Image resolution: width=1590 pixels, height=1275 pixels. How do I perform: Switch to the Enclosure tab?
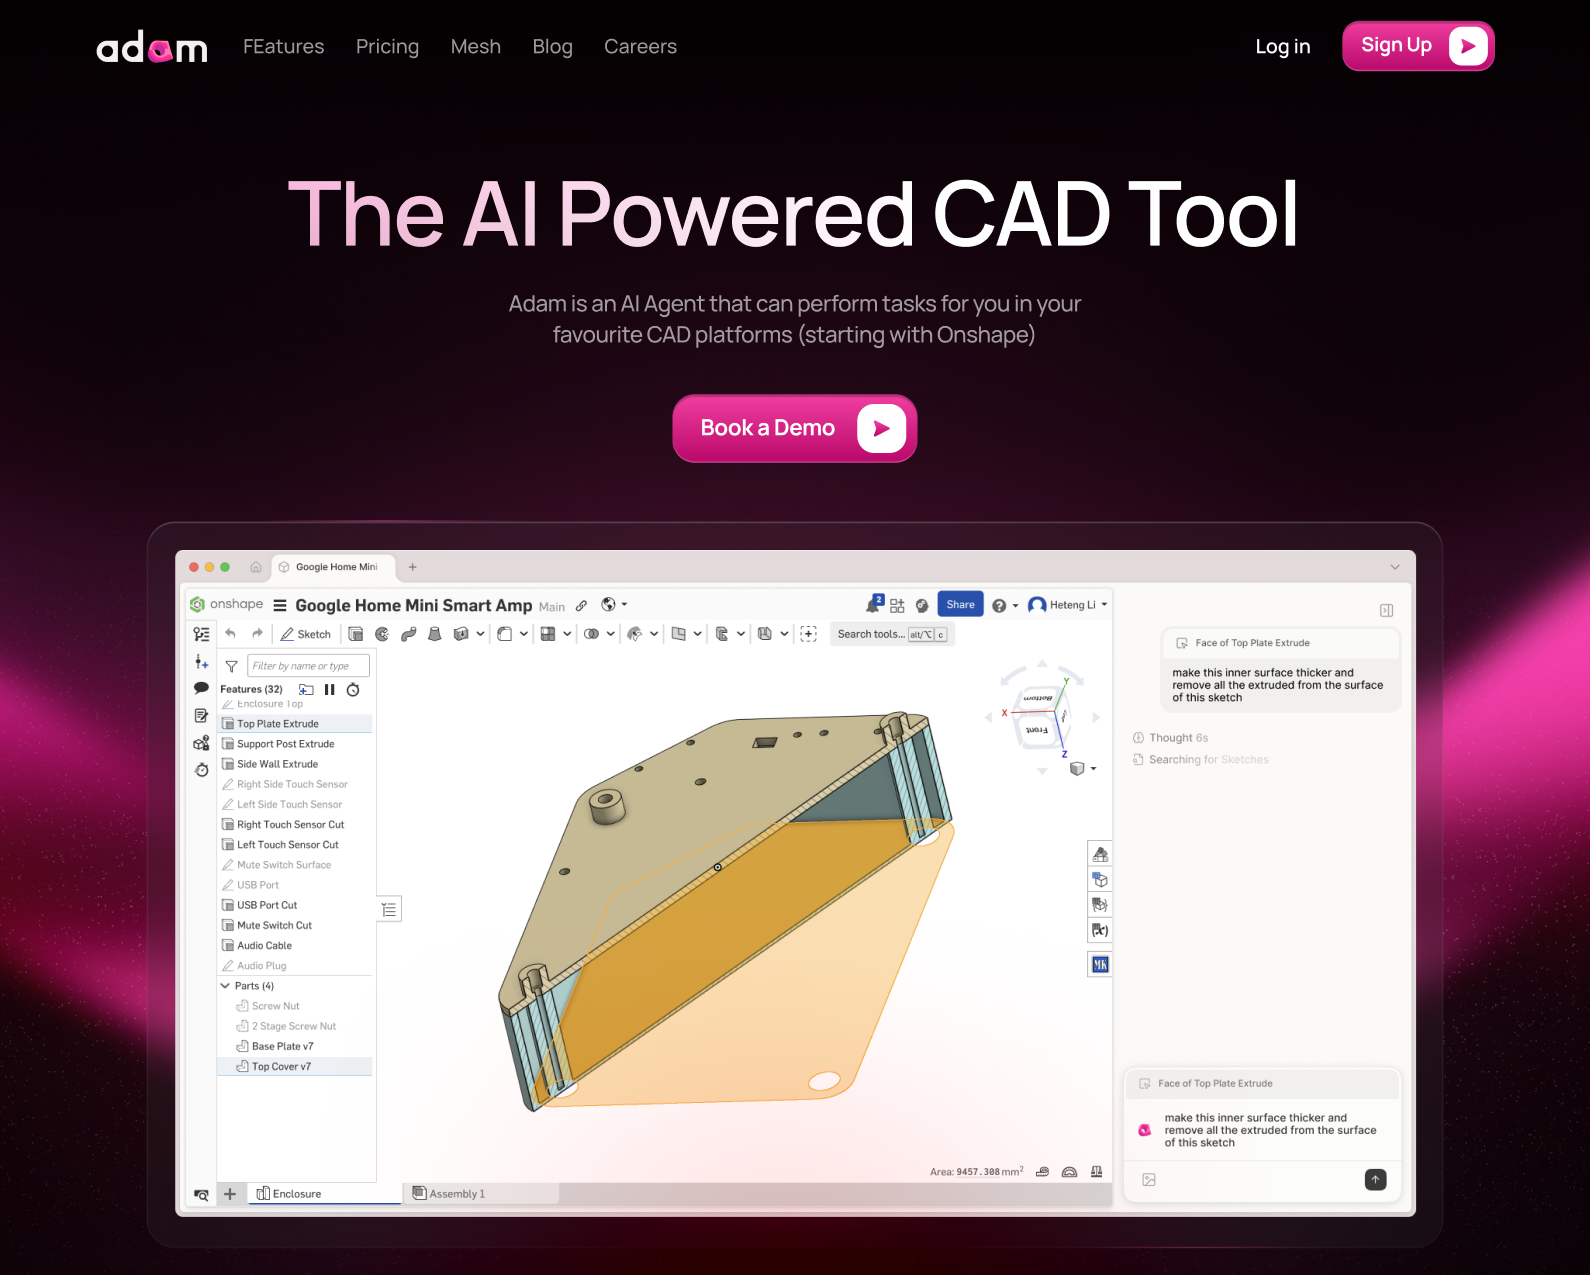click(x=324, y=1193)
